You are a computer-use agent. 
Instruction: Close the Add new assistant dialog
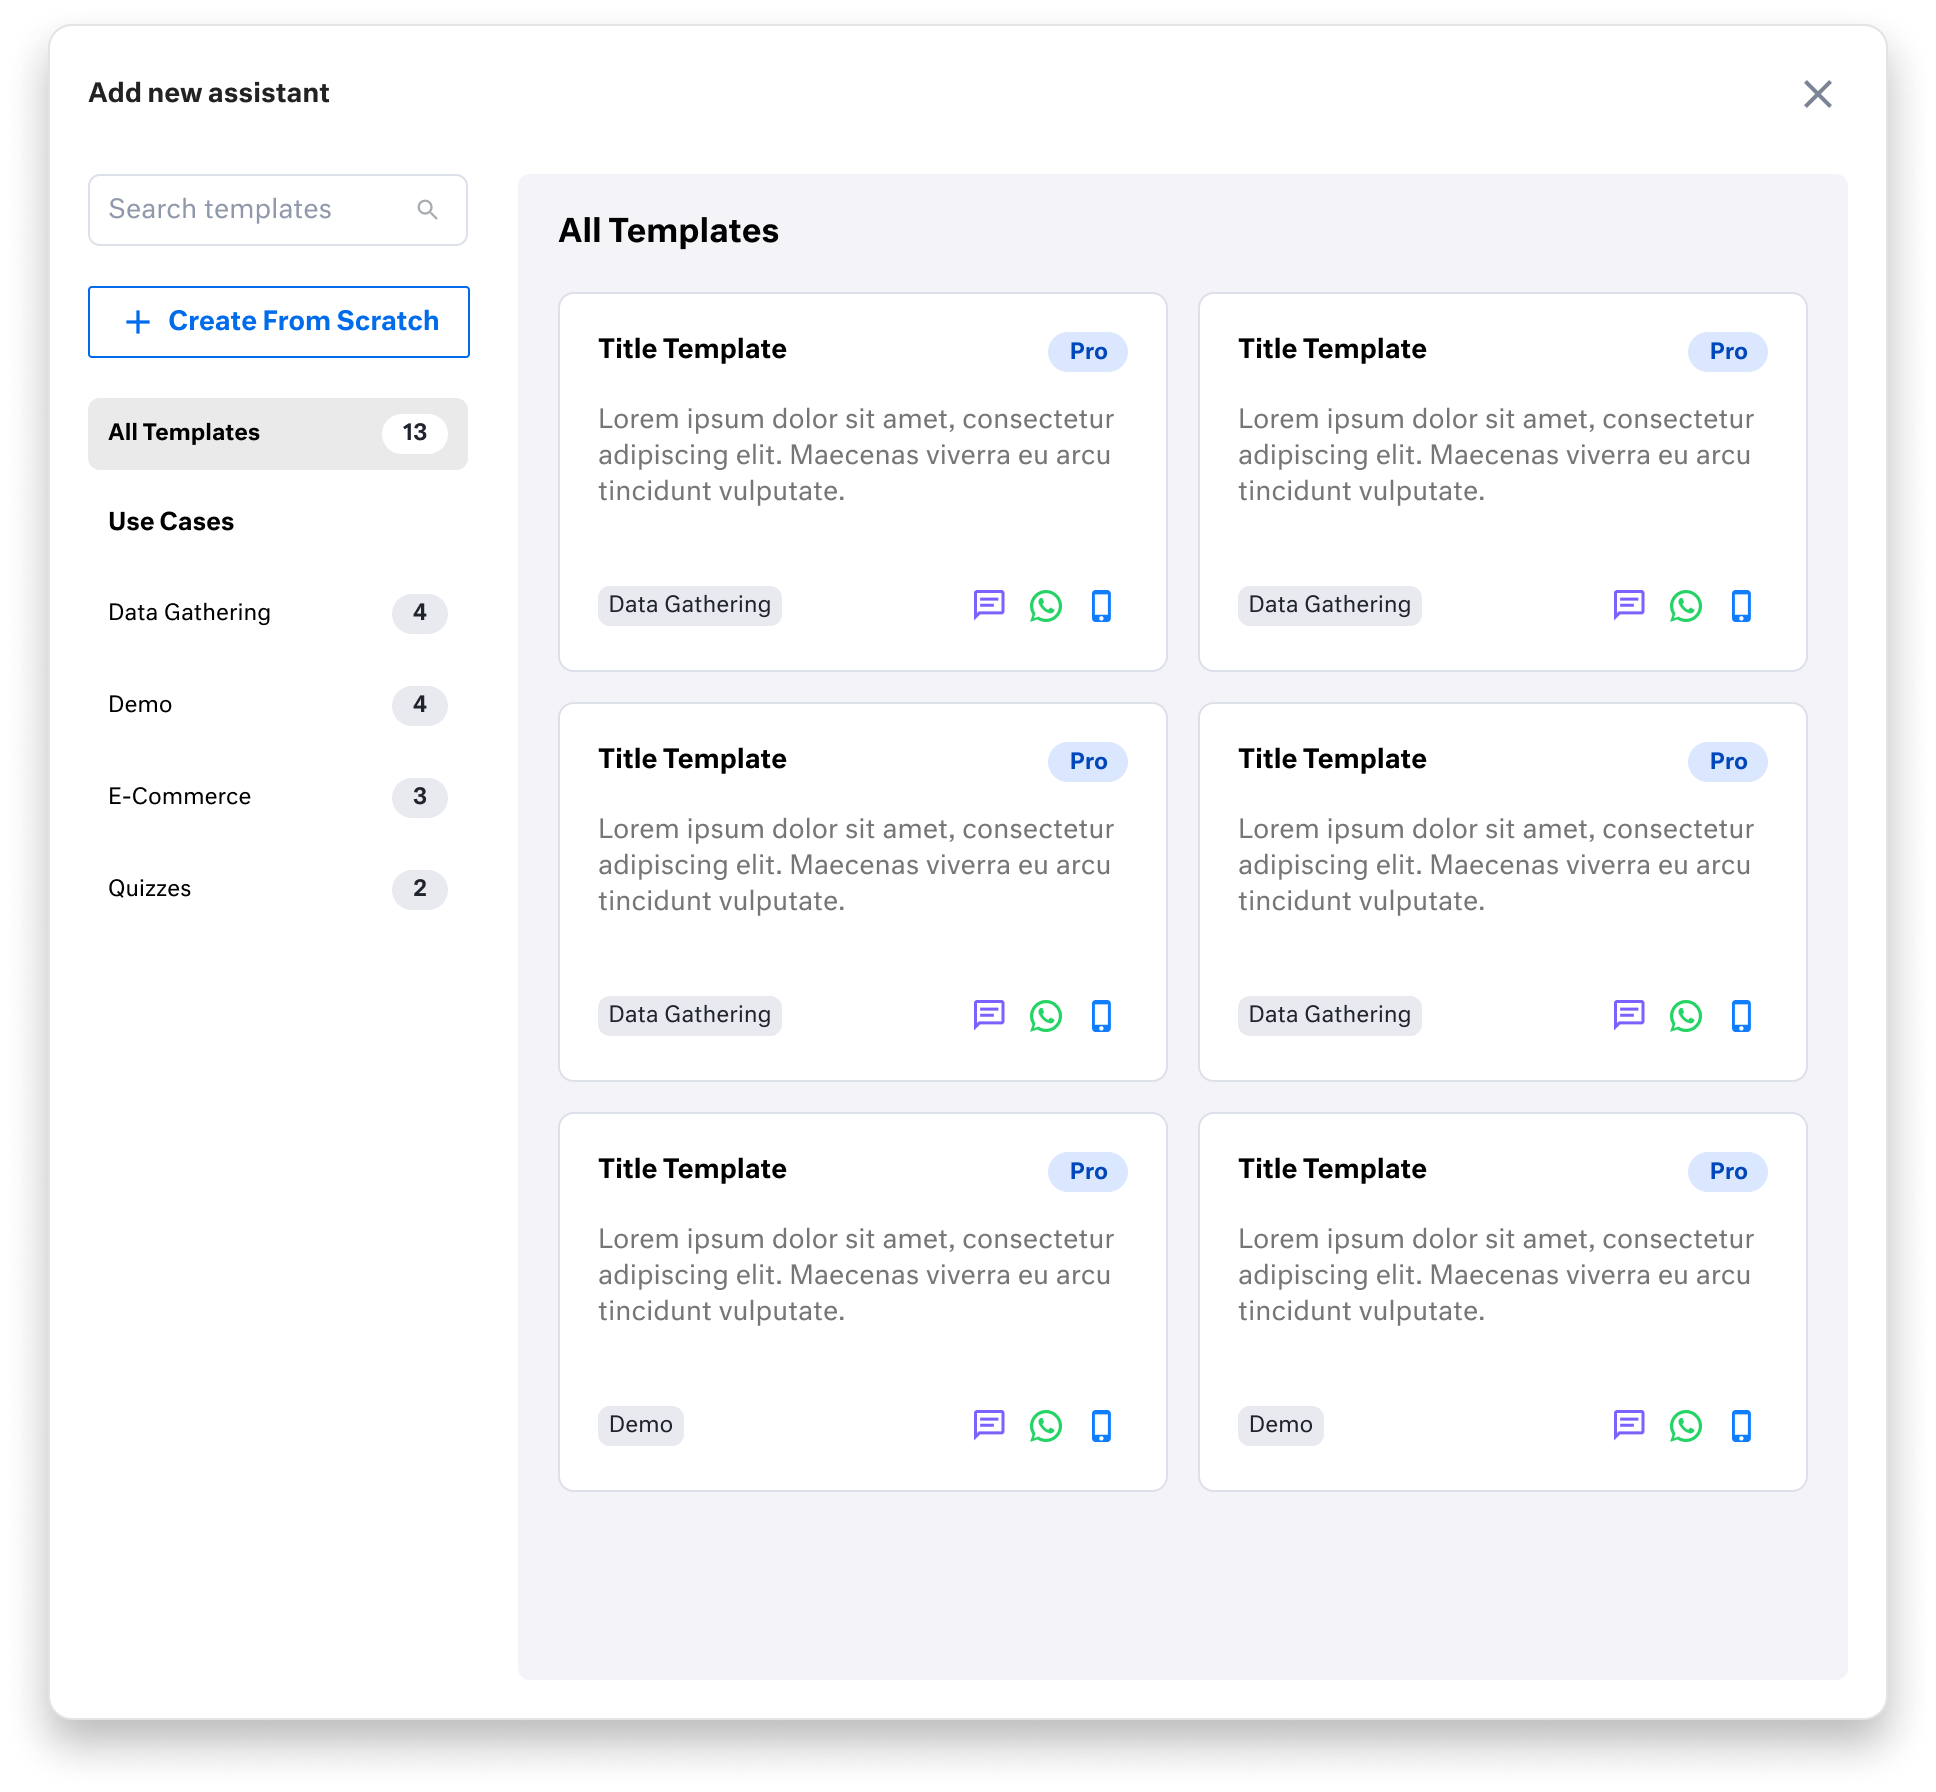pos(1817,94)
